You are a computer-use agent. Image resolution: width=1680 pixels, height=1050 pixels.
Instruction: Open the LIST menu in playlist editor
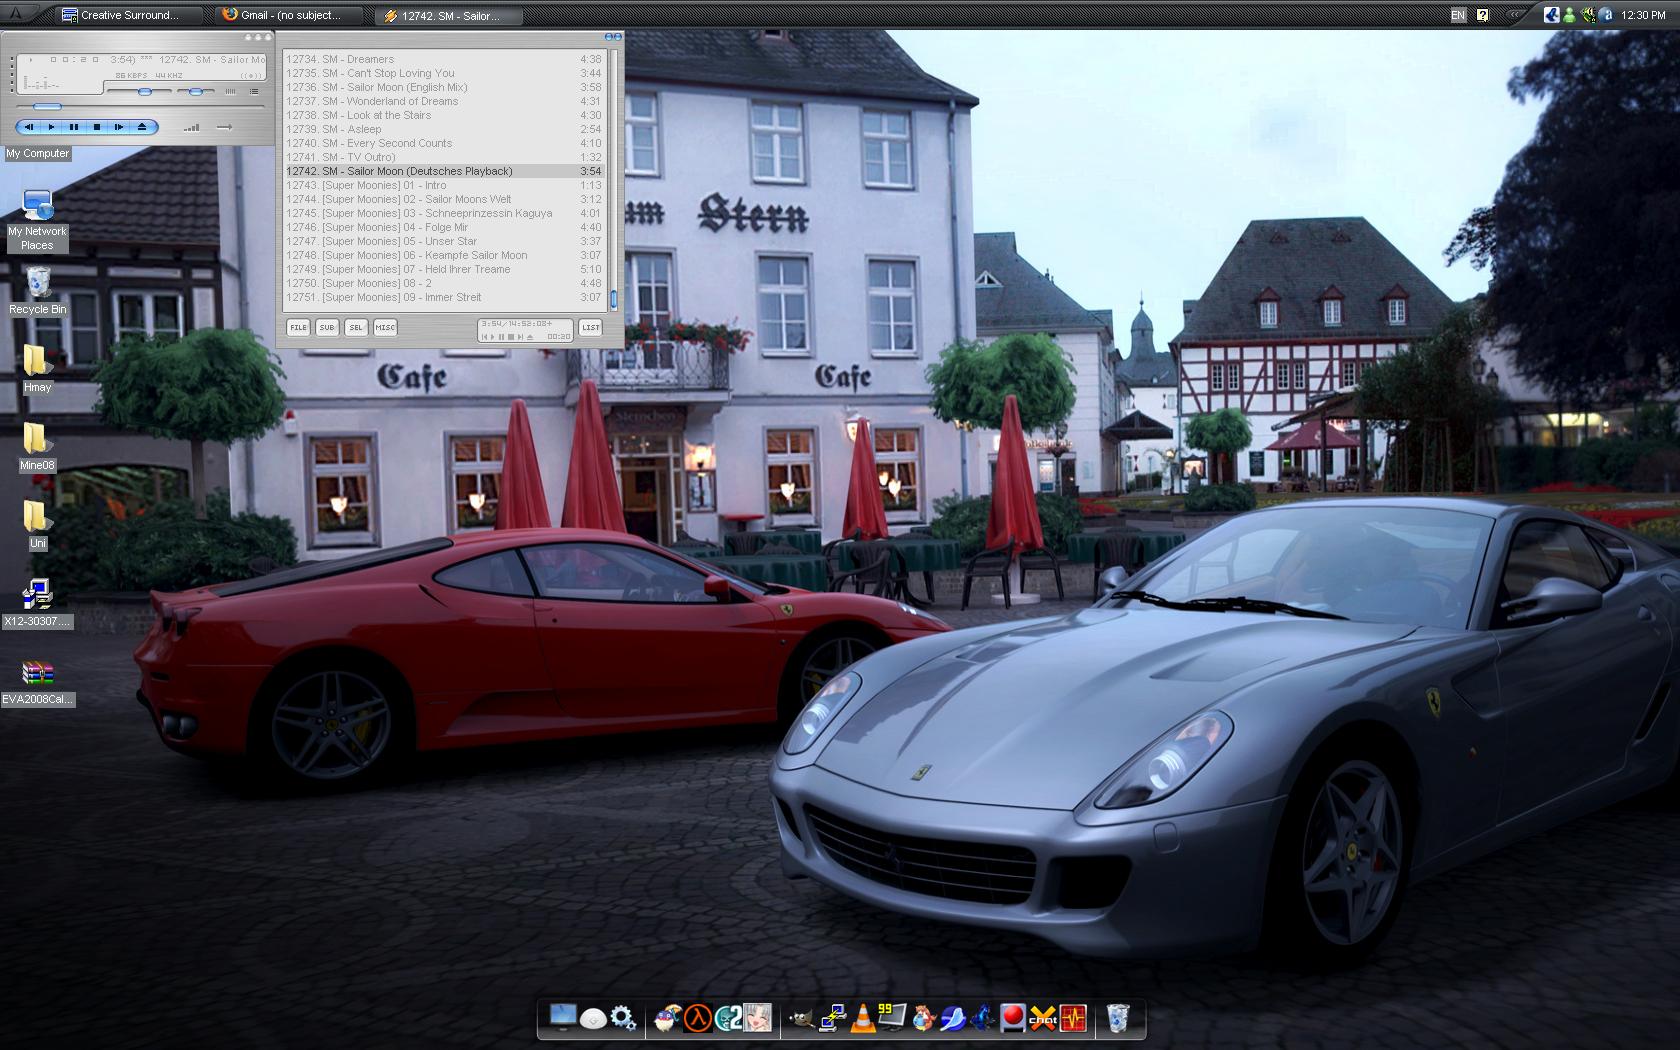click(591, 327)
